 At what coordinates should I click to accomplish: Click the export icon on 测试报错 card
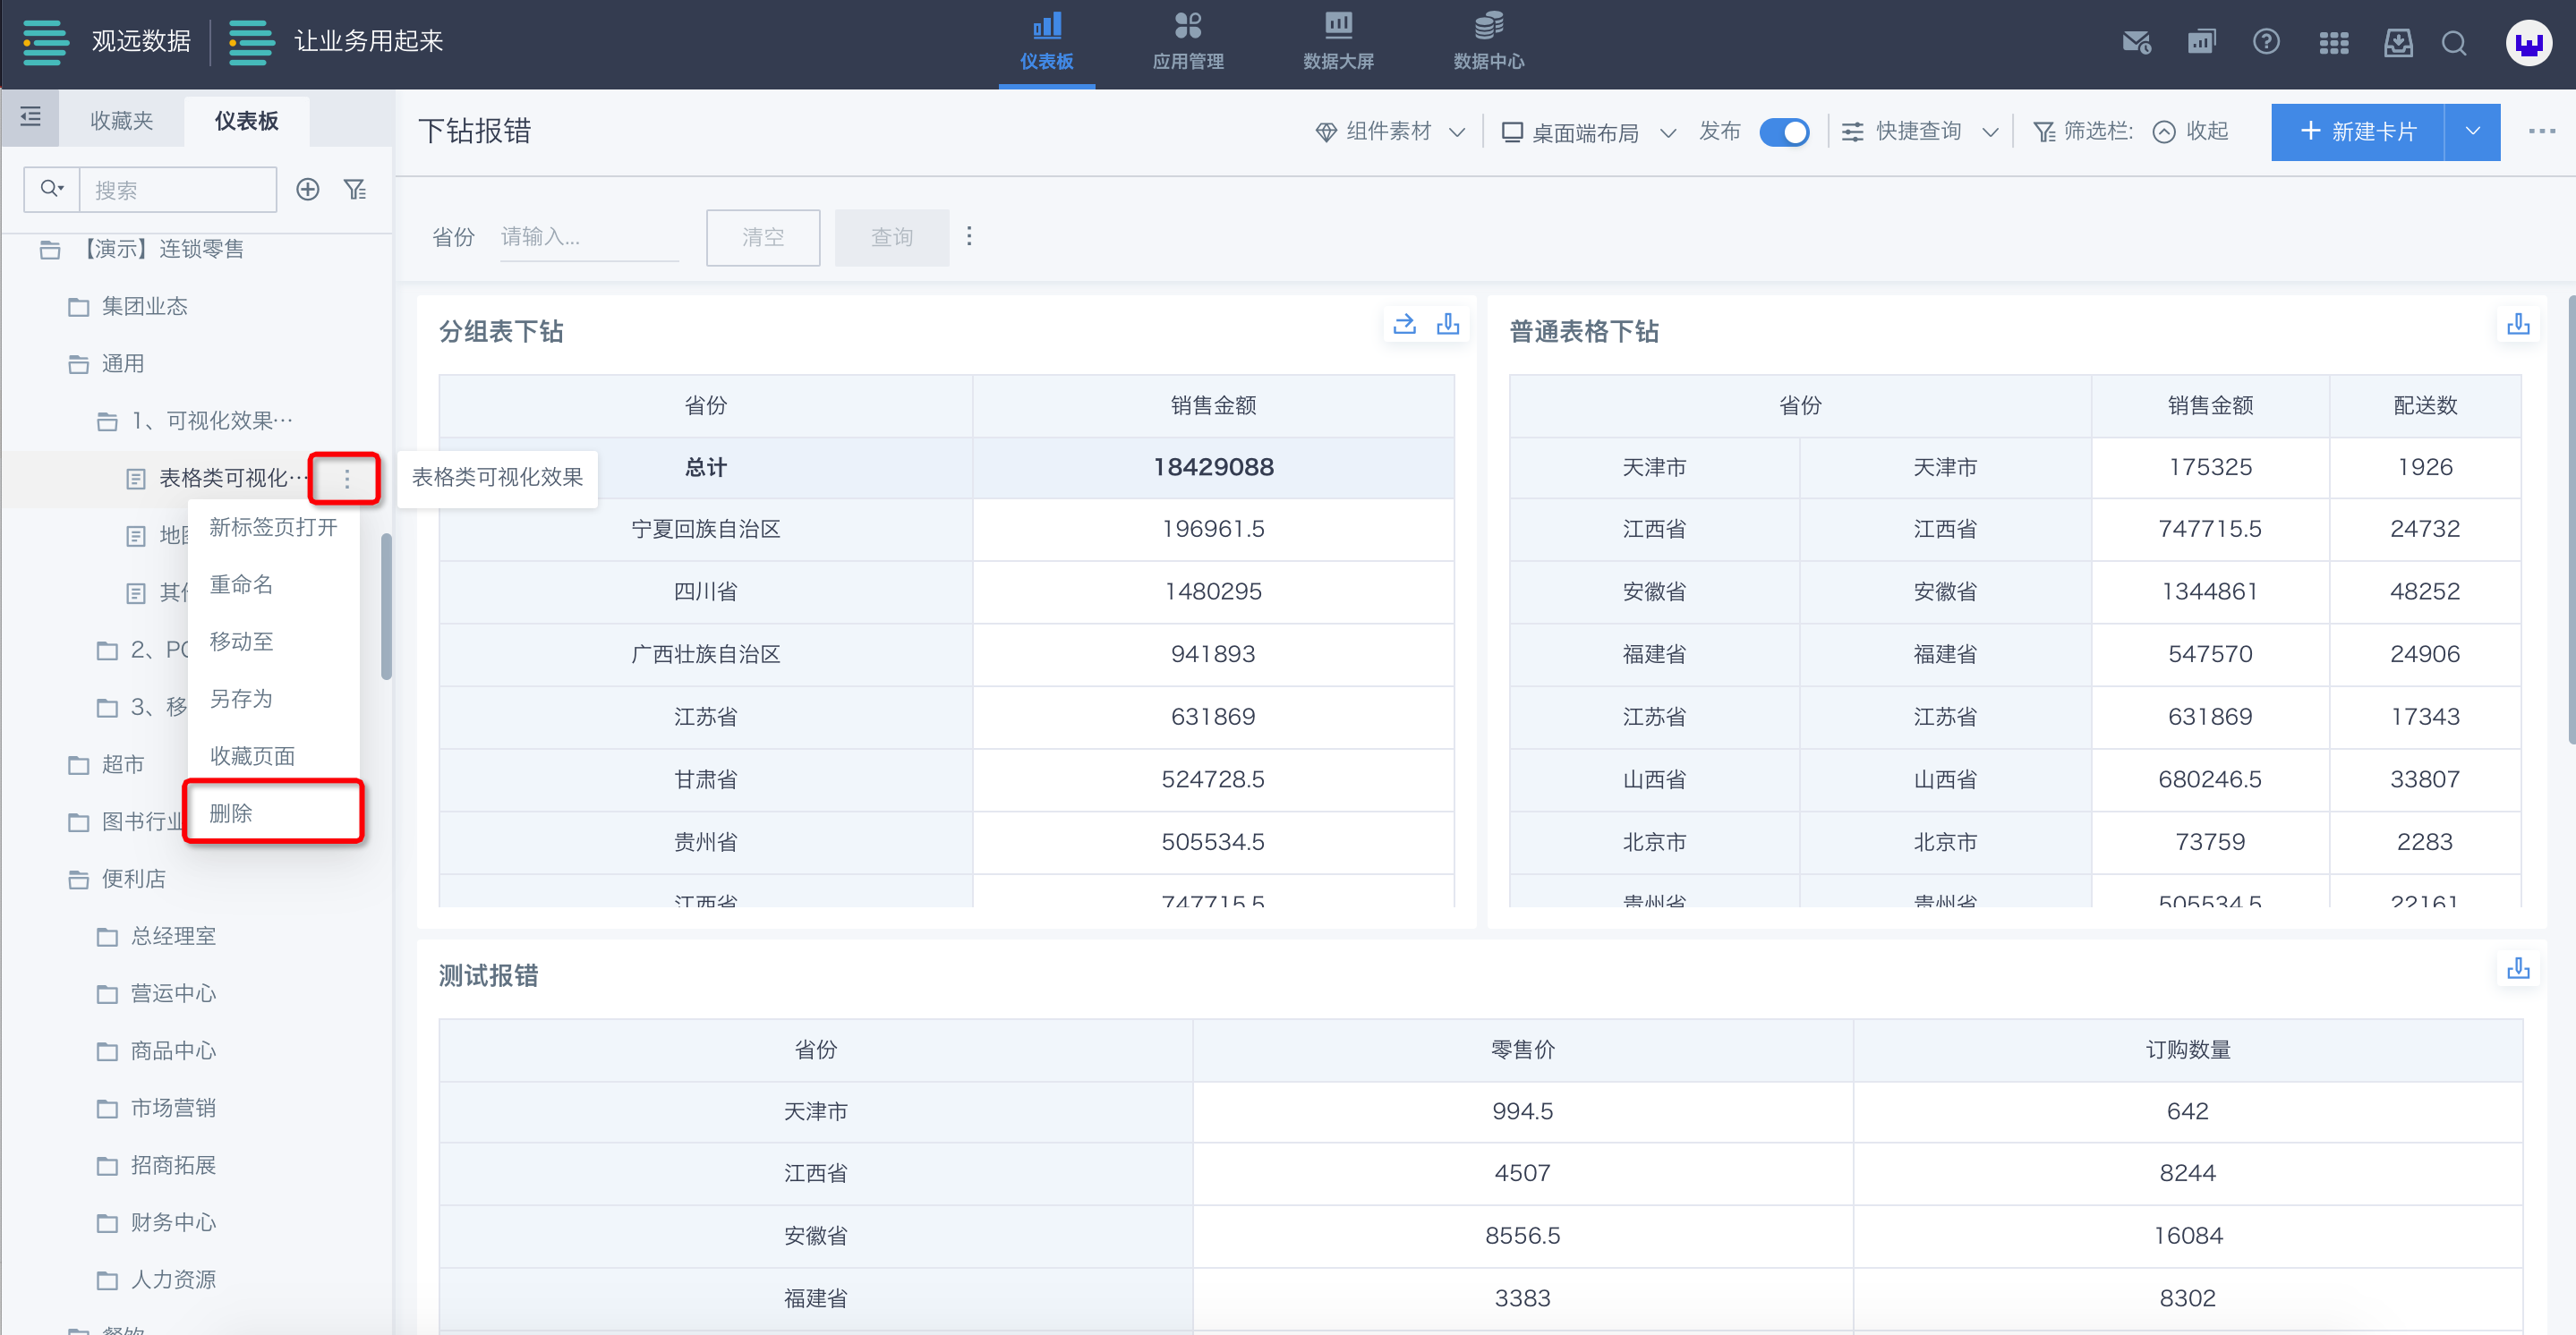click(2518, 968)
